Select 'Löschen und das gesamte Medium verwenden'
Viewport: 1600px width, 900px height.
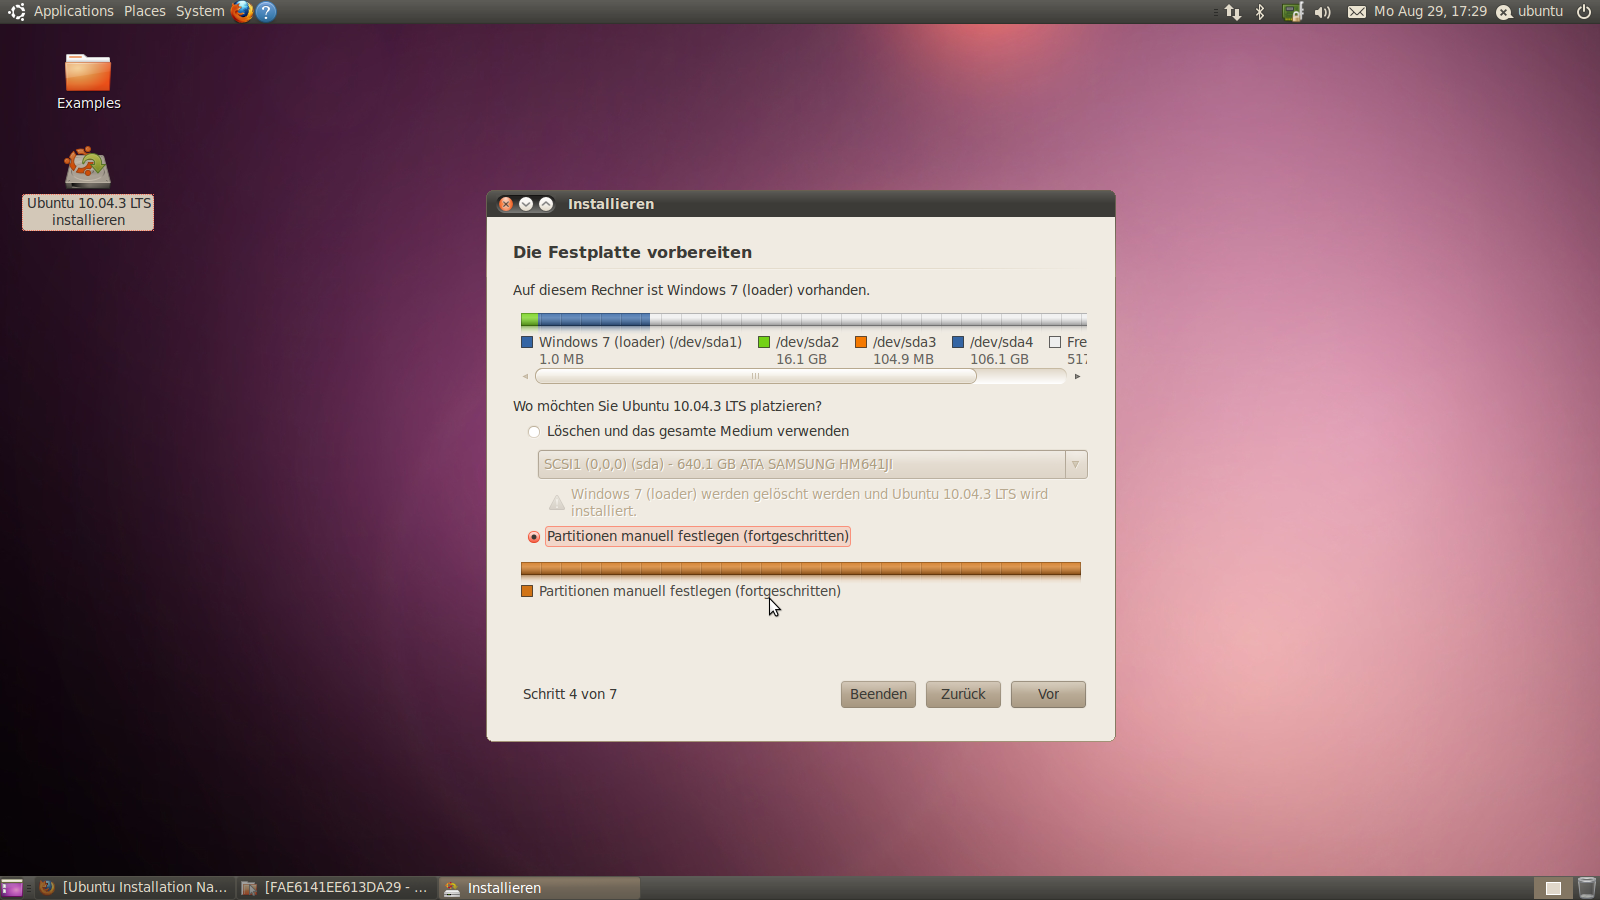(534, 432)
